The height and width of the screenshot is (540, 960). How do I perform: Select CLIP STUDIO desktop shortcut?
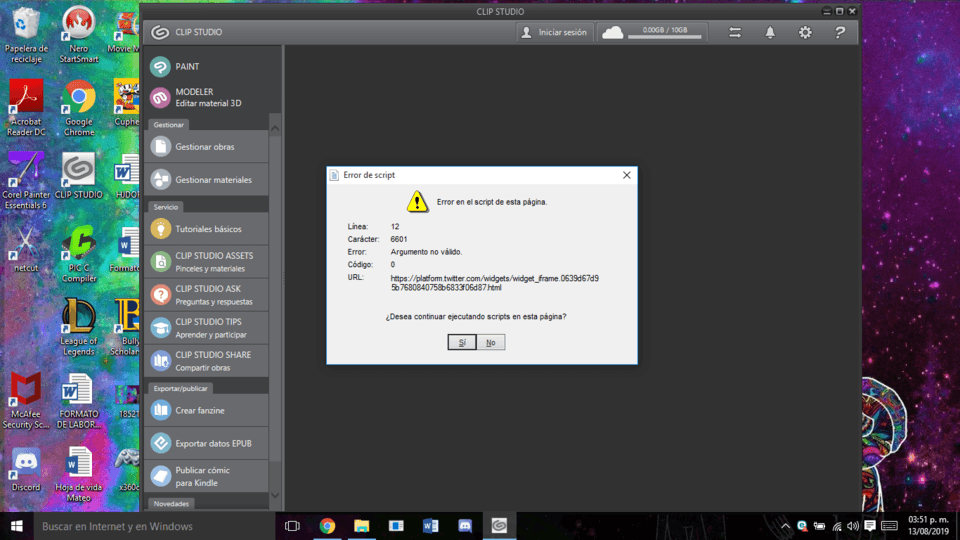78,176
